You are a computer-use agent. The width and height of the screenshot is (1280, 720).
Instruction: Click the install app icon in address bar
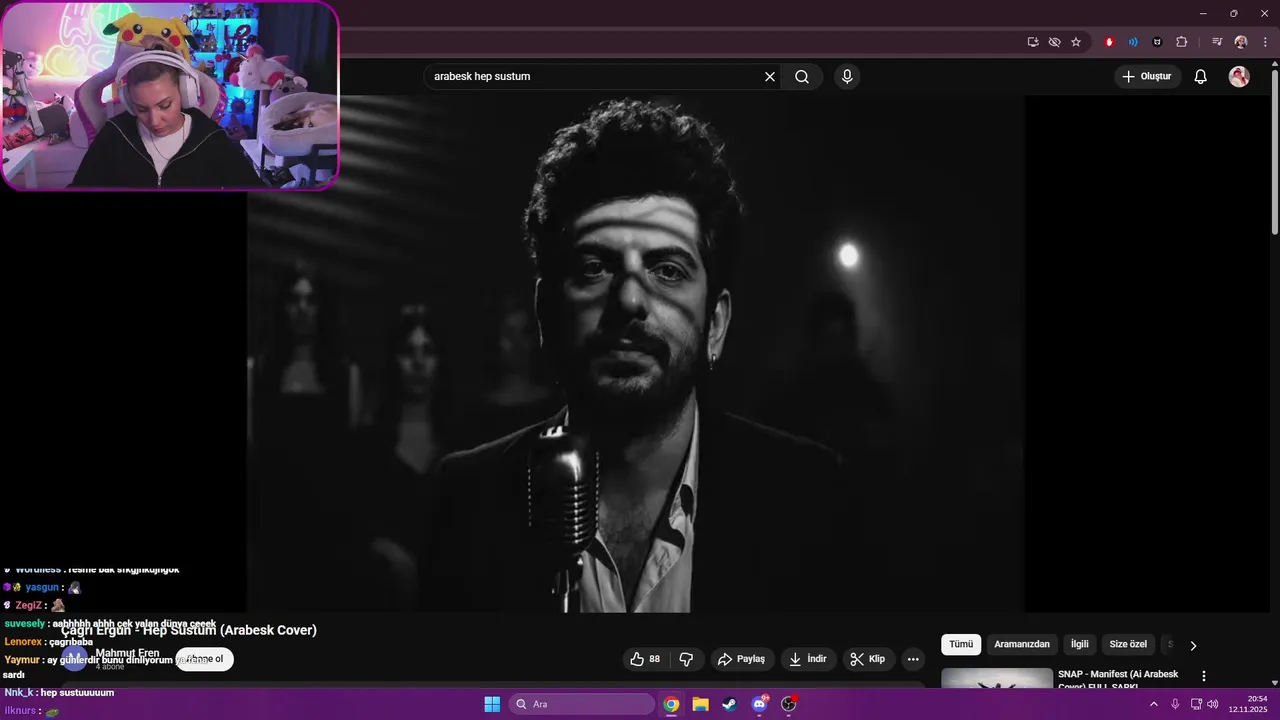click(1033, 42)
